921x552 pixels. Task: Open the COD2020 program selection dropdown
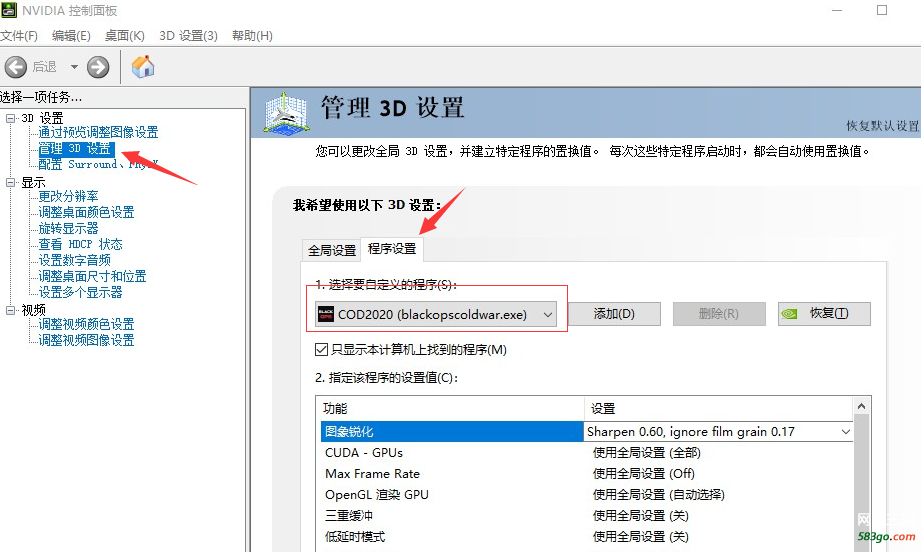coord(436,315)
